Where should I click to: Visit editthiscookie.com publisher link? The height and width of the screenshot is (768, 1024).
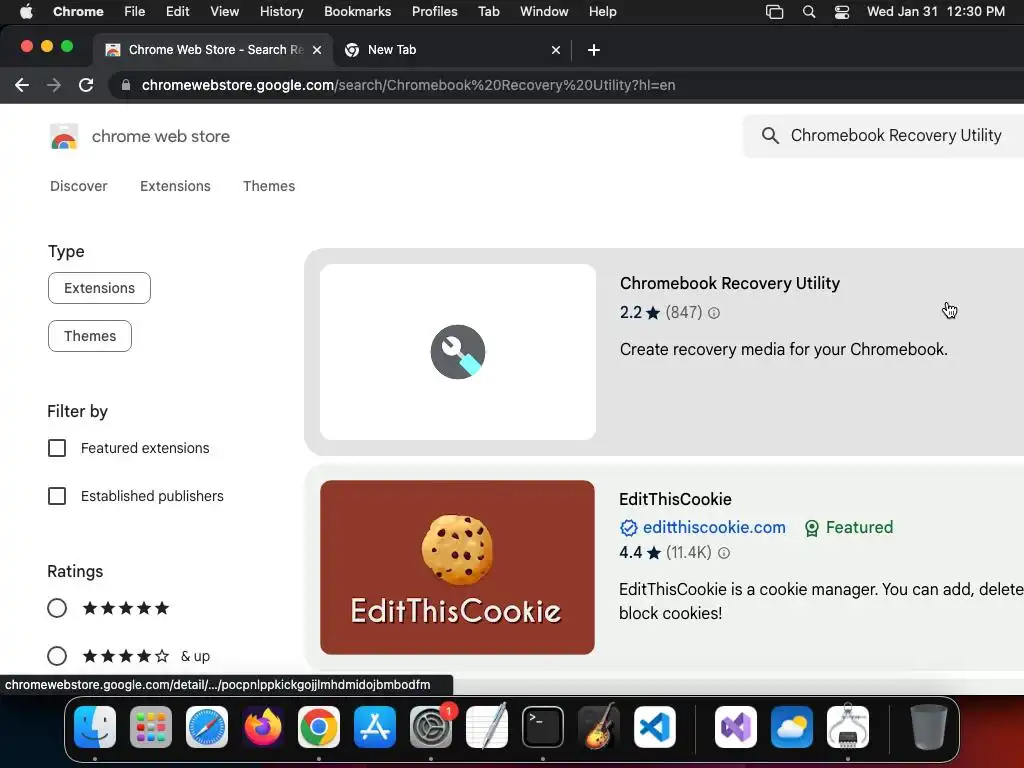[714, 528]
